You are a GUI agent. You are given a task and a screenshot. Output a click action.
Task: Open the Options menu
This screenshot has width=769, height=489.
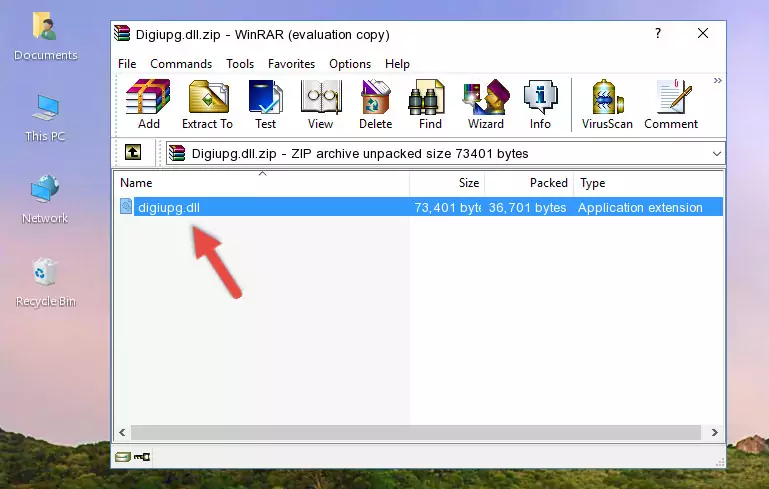tap(350, 64)
